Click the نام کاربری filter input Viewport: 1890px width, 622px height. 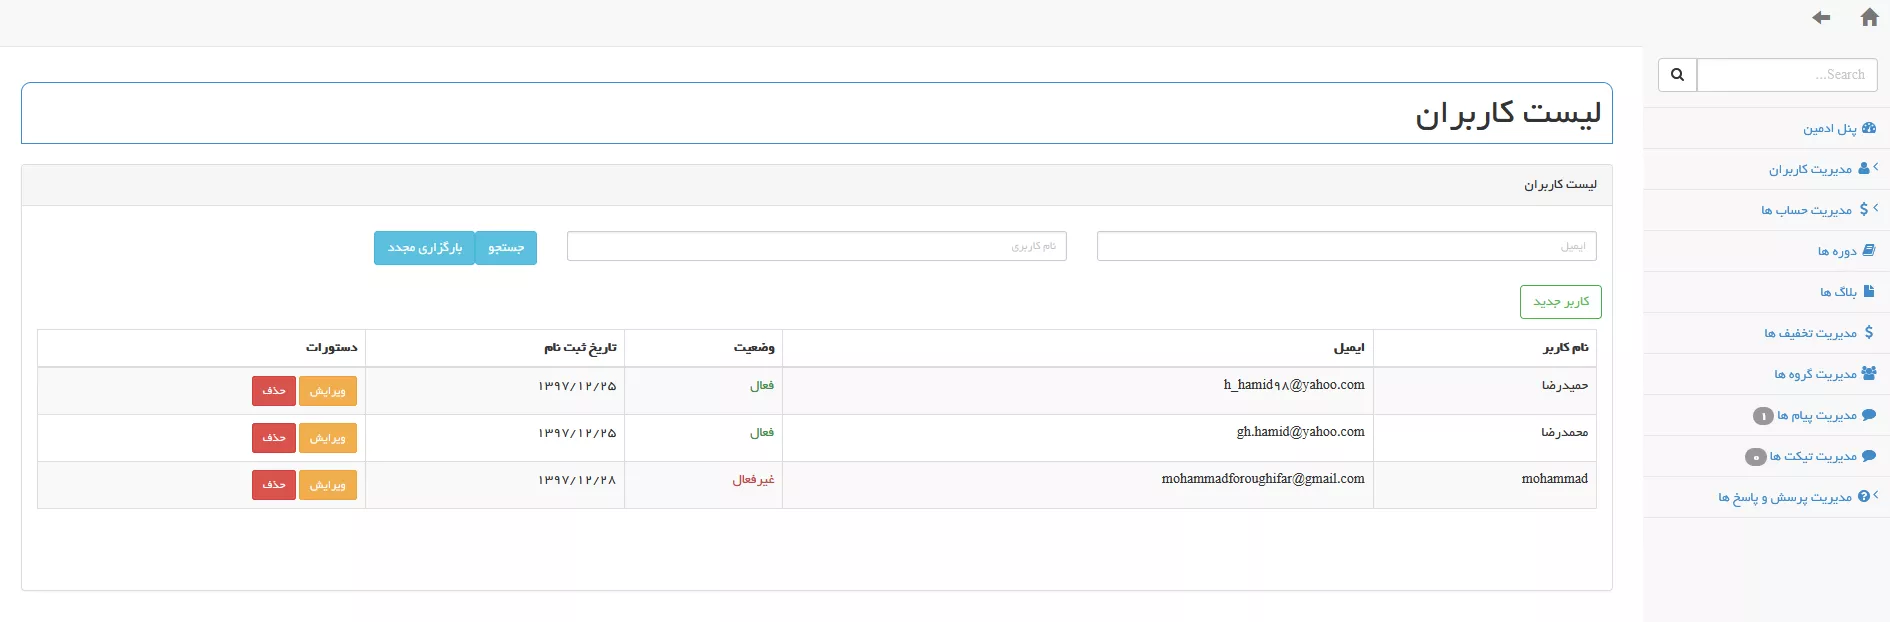[816, 246]
